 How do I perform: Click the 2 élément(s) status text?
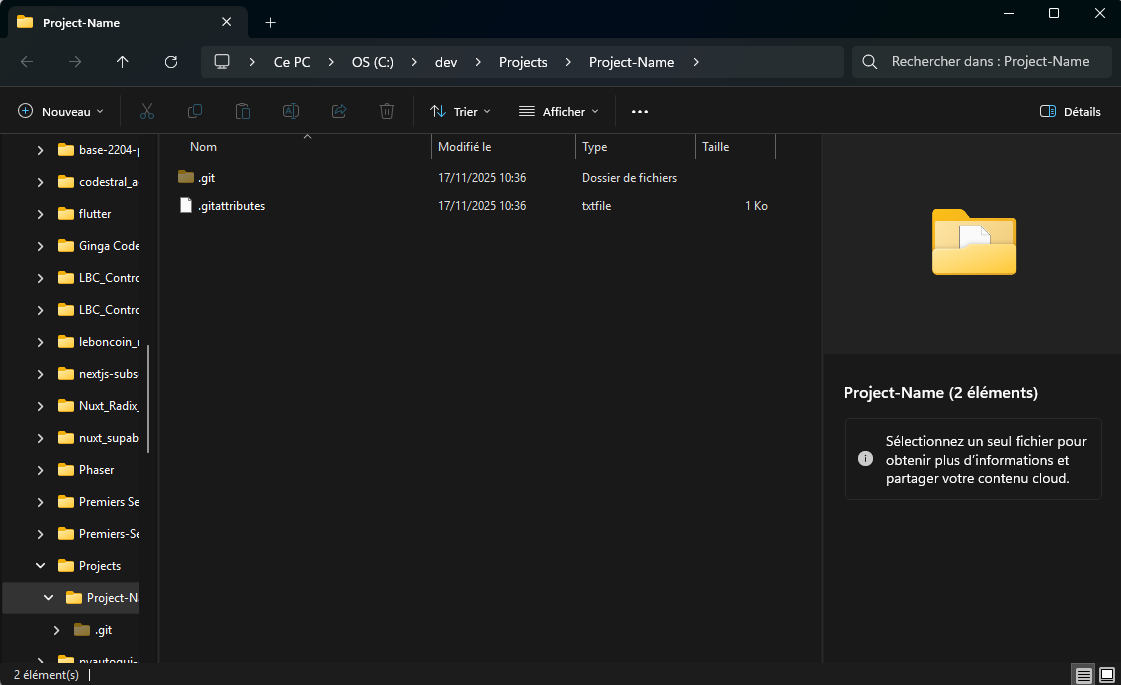(x=46, y=675)
